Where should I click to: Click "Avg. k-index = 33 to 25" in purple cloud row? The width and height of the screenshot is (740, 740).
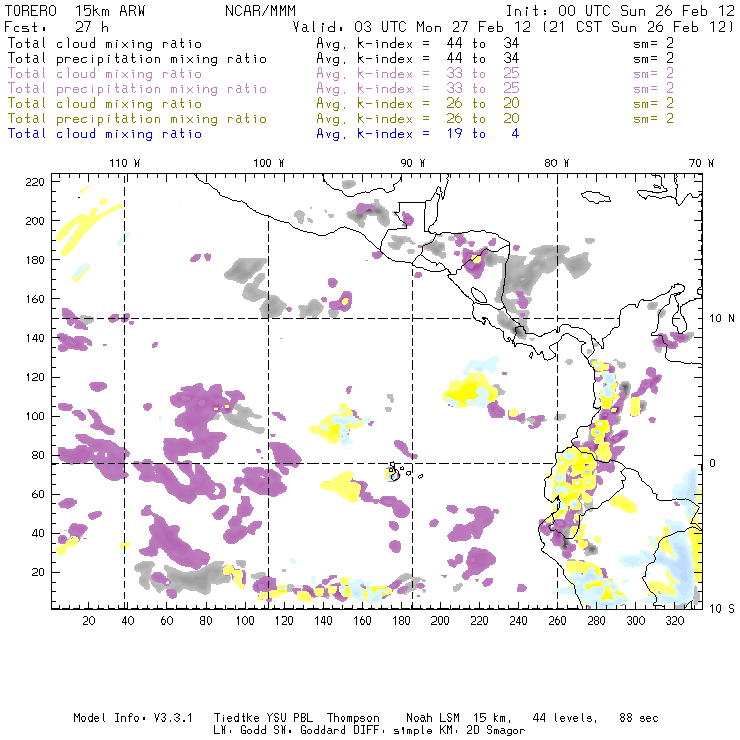click(418, 74)
